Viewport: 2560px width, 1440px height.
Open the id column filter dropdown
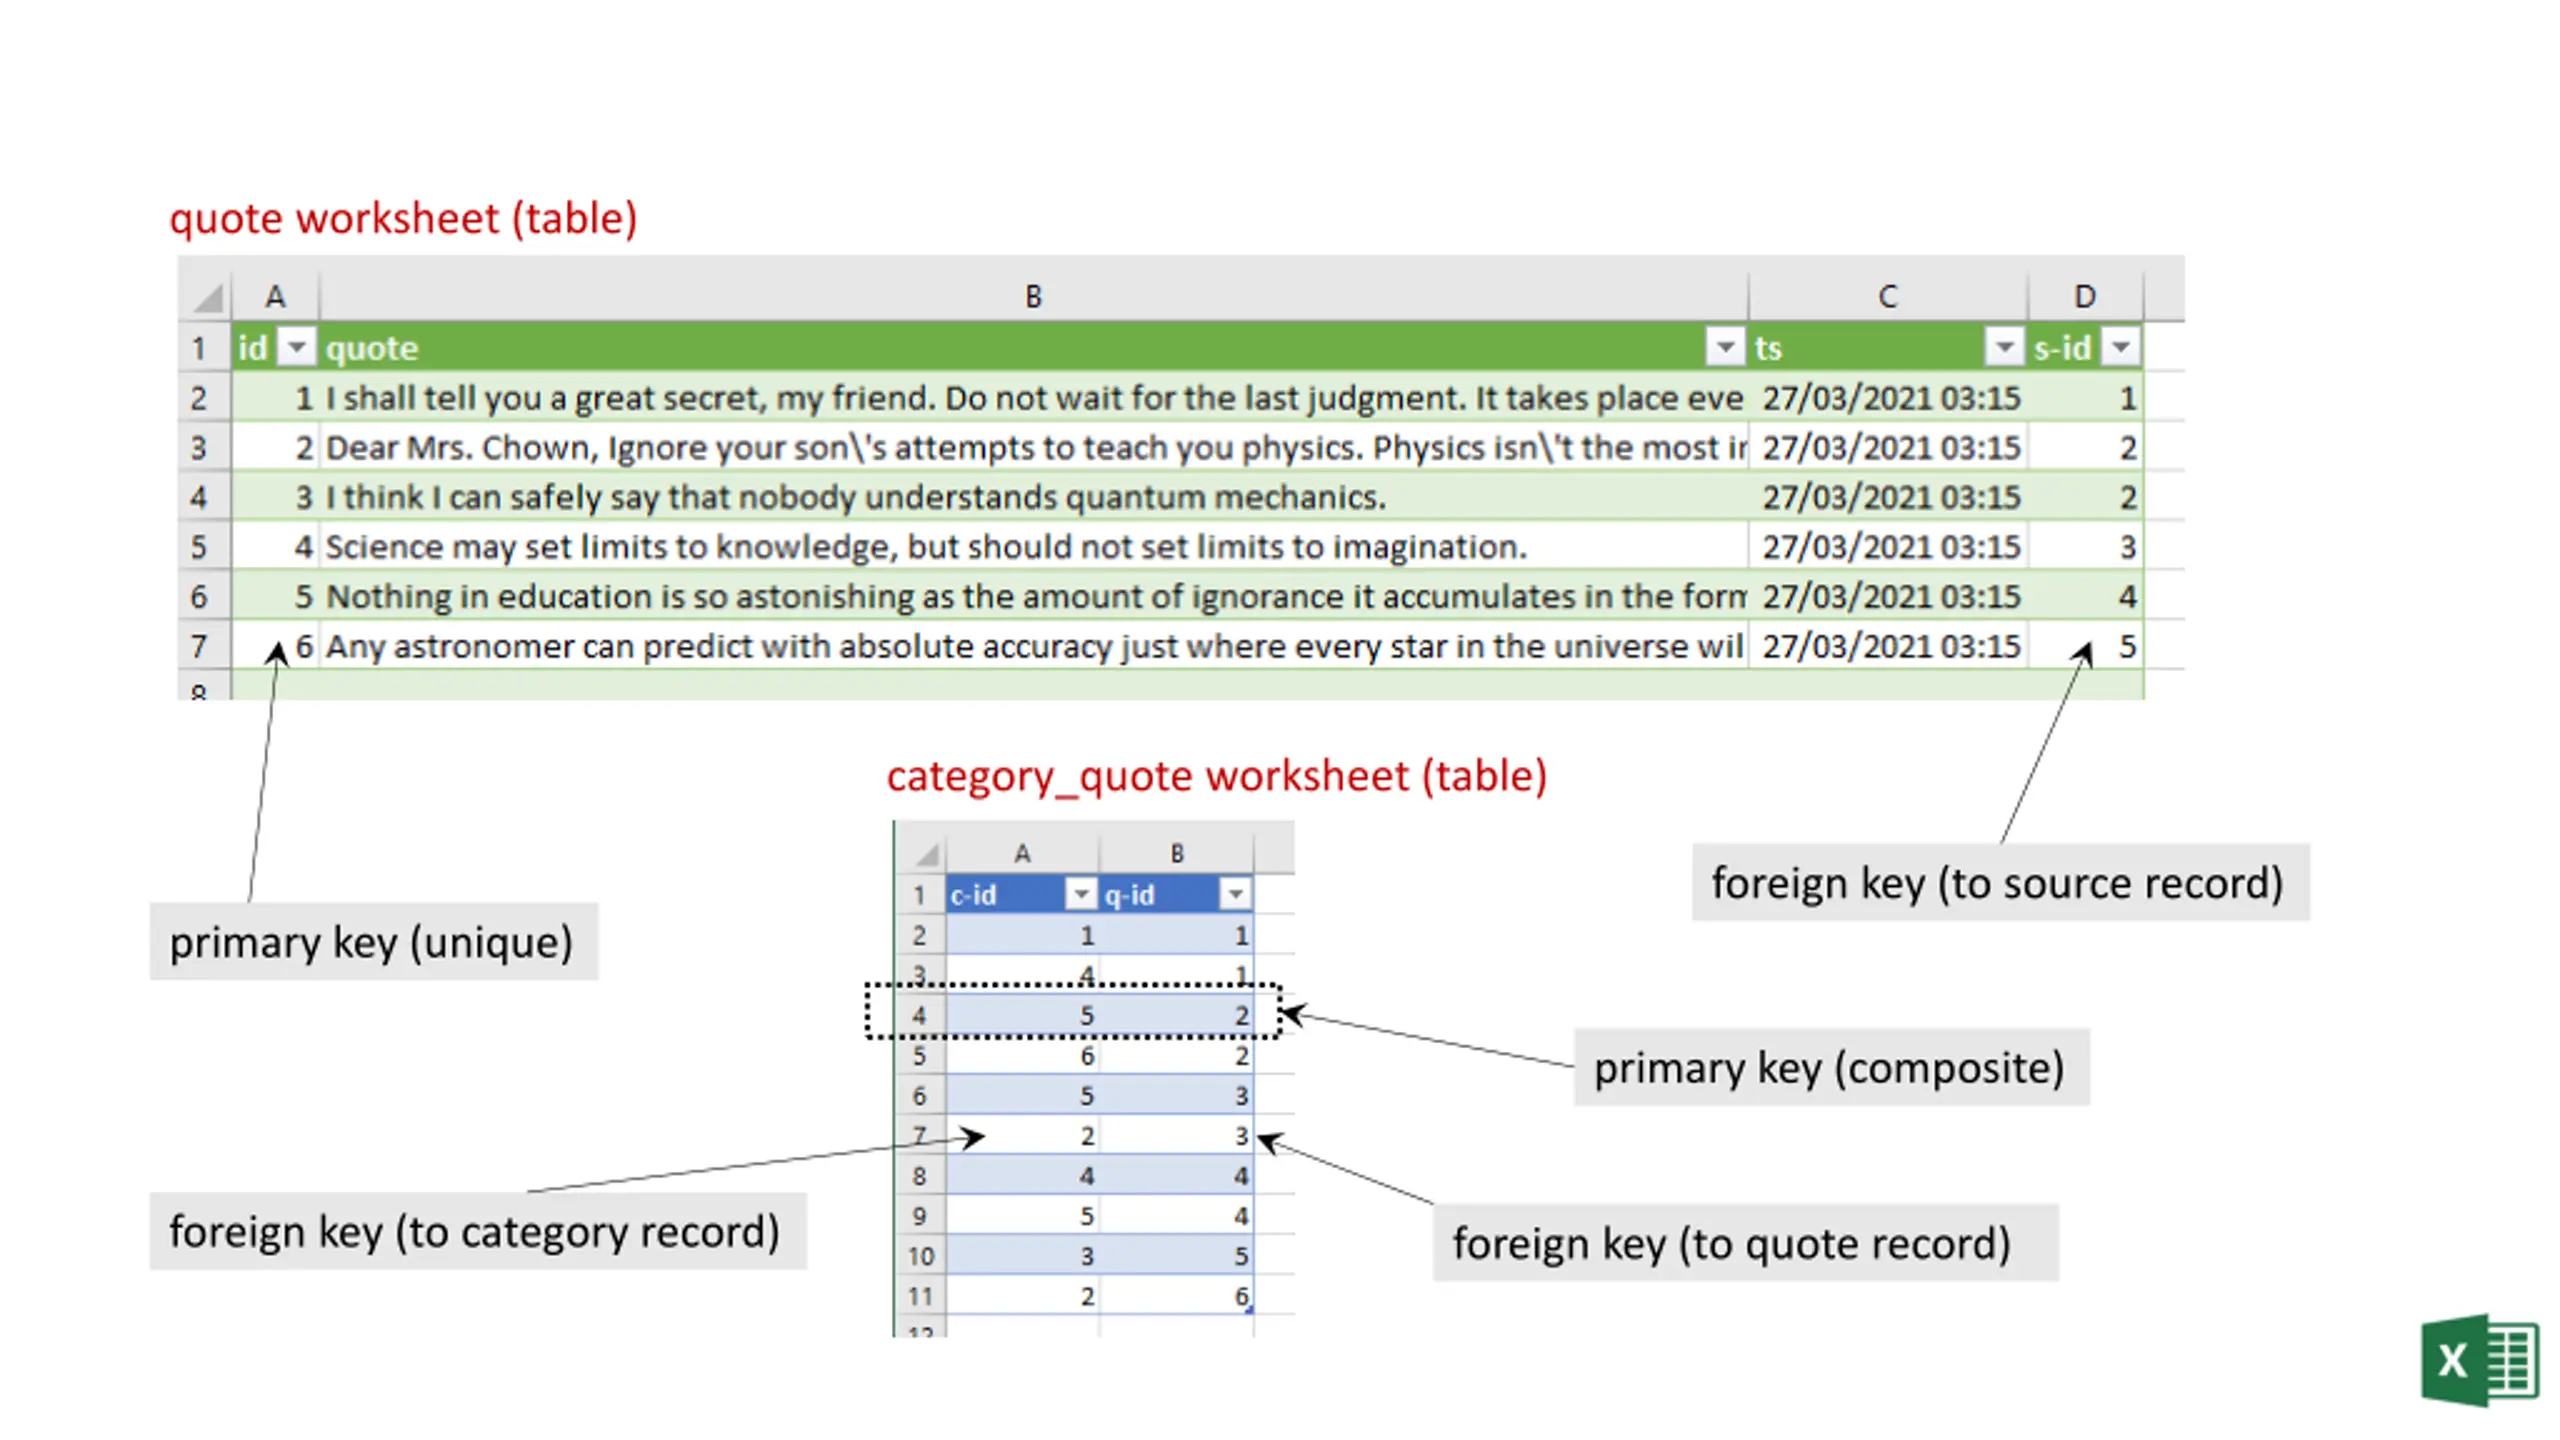click(296, 347)
